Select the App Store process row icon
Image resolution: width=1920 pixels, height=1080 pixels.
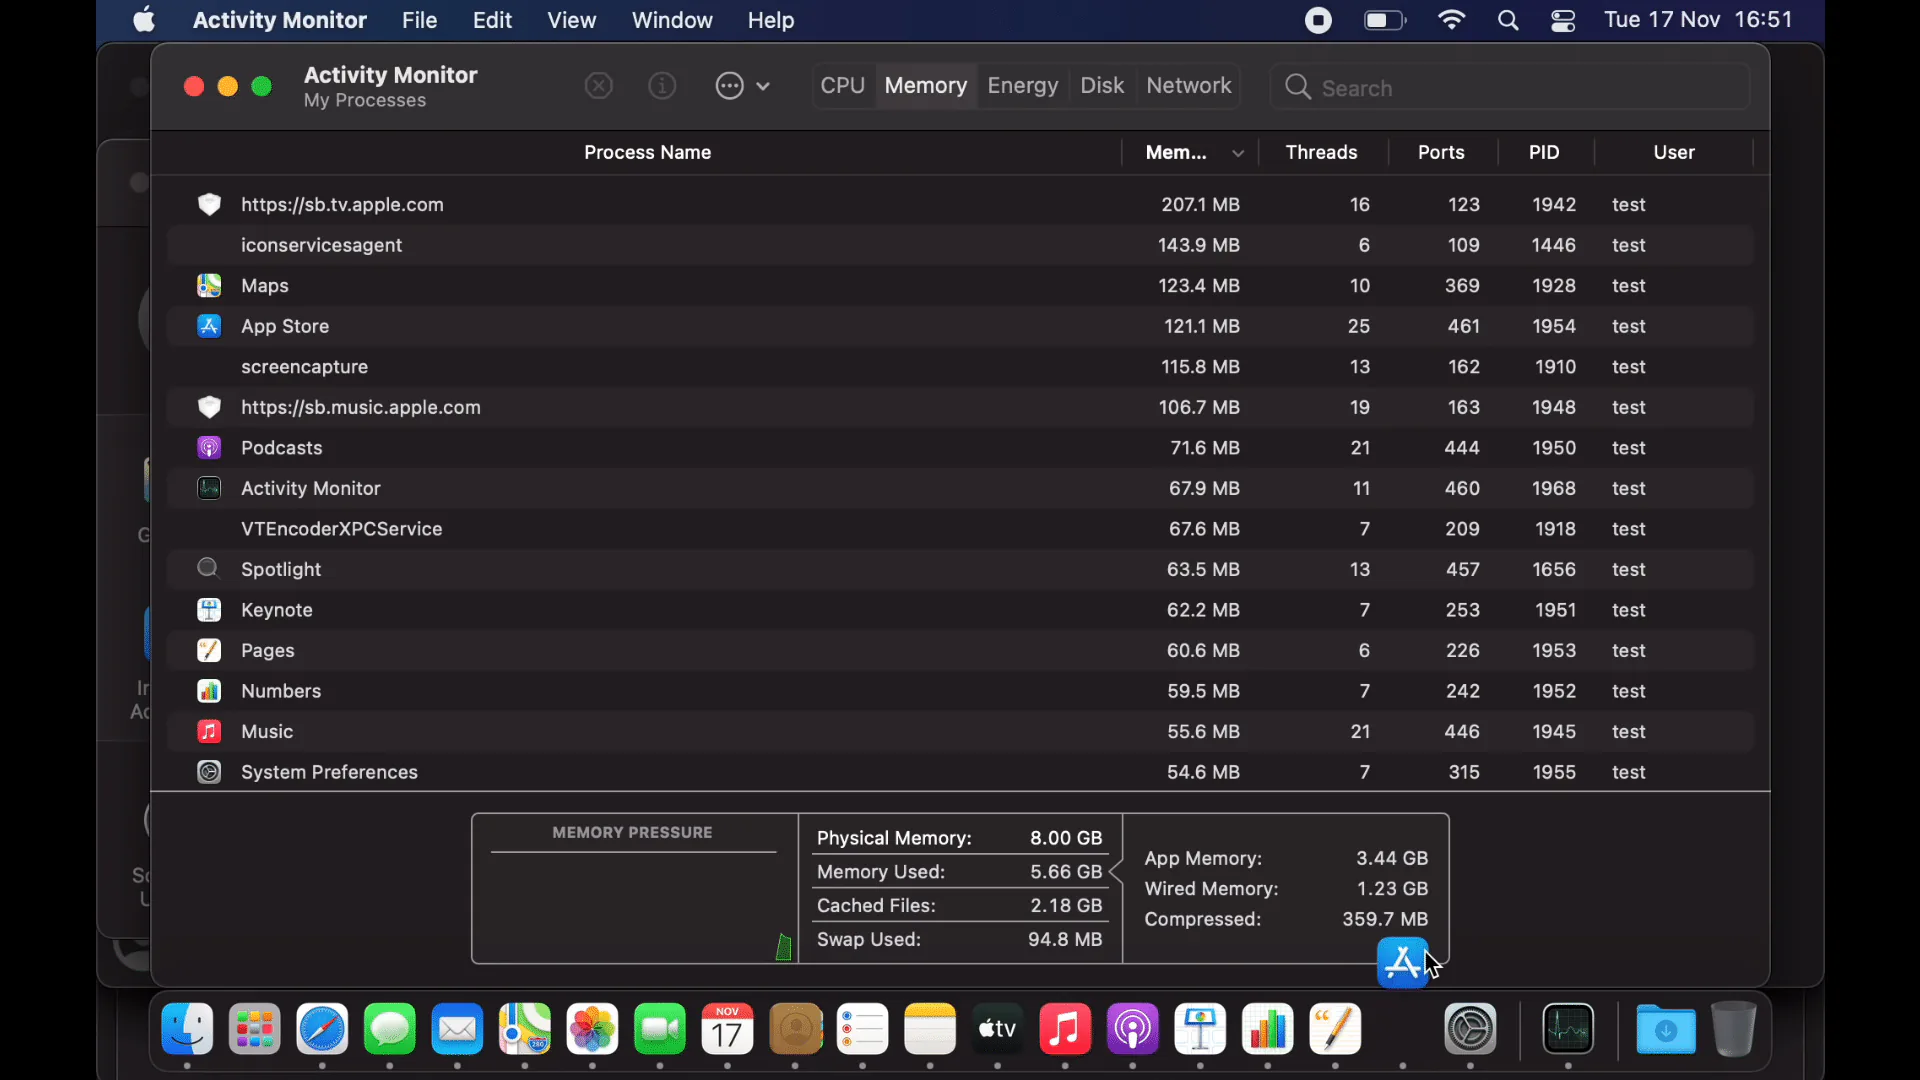(x=209, y=326)
